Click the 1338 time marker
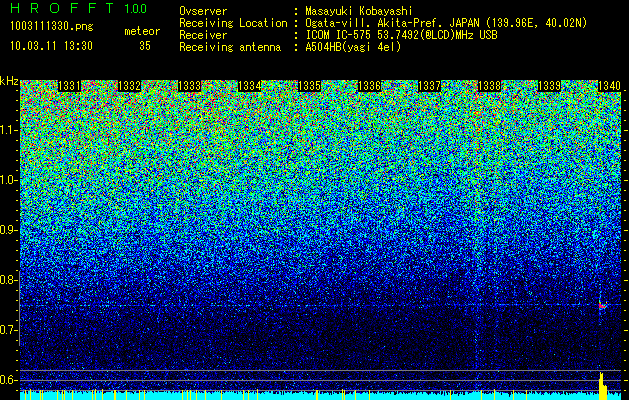Image resolution: width=629 pixels, height=400 pixels. click(489, 86)
